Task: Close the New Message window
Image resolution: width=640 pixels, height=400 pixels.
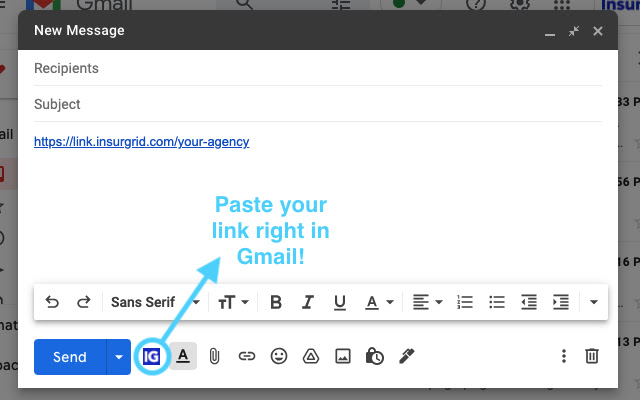Action: pyautogui.click(x=598, y=31)
